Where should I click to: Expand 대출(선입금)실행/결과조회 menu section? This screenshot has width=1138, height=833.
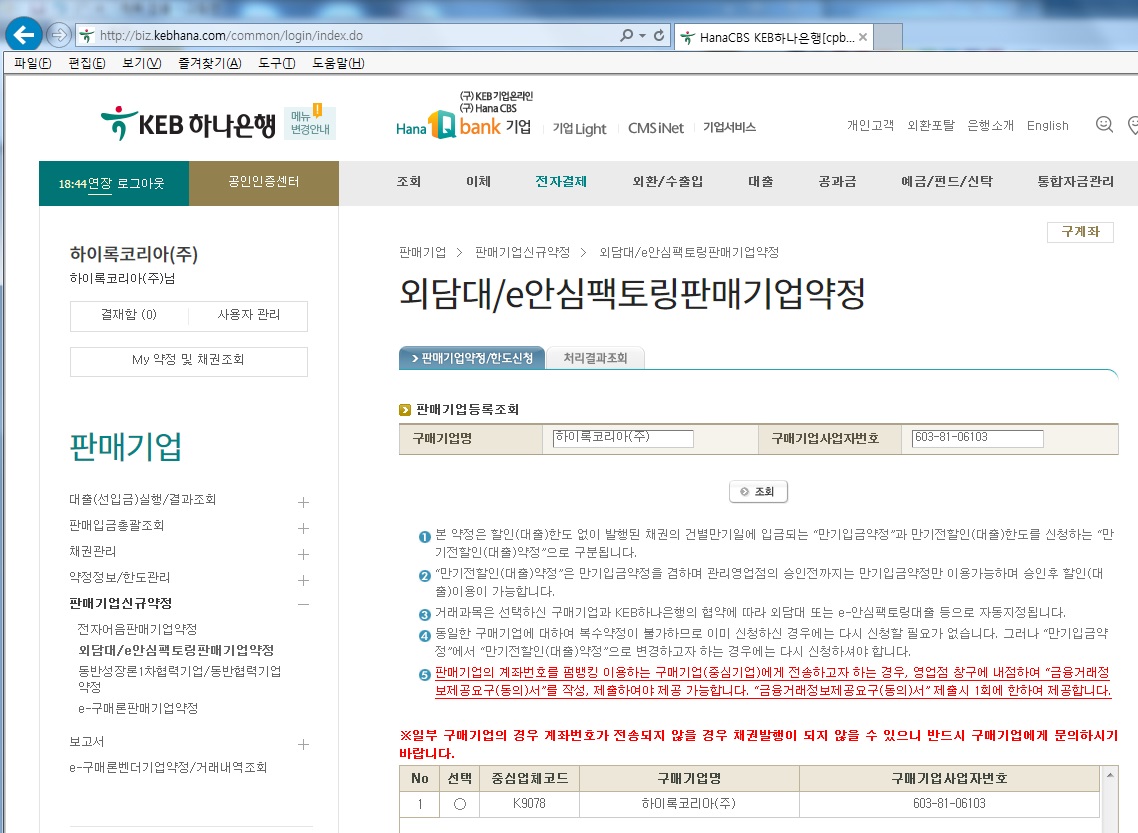(x=303, y=502)
